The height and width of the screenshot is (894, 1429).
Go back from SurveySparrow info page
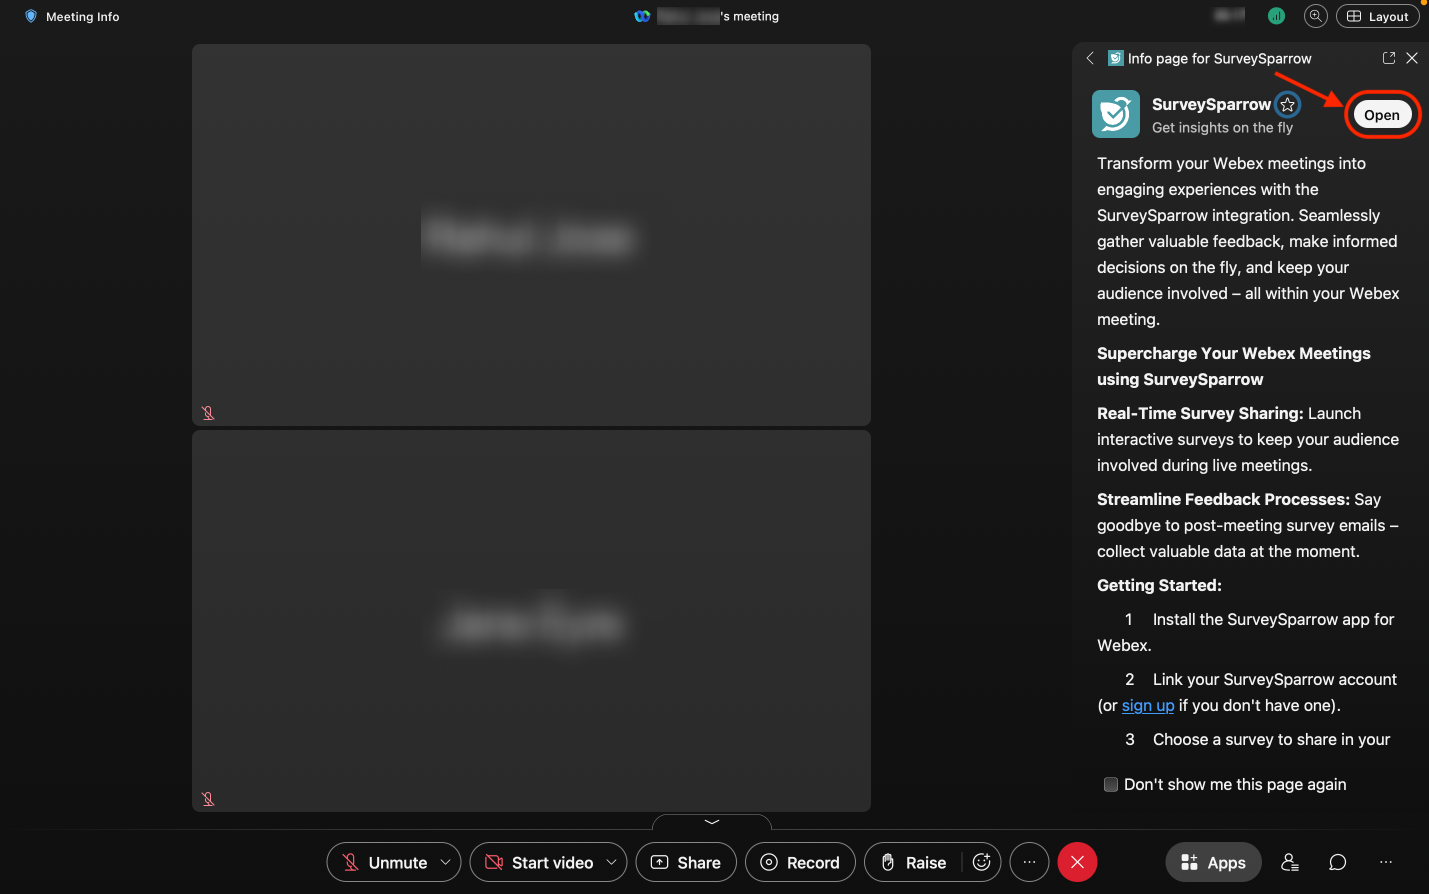(x=1090, y=58)
